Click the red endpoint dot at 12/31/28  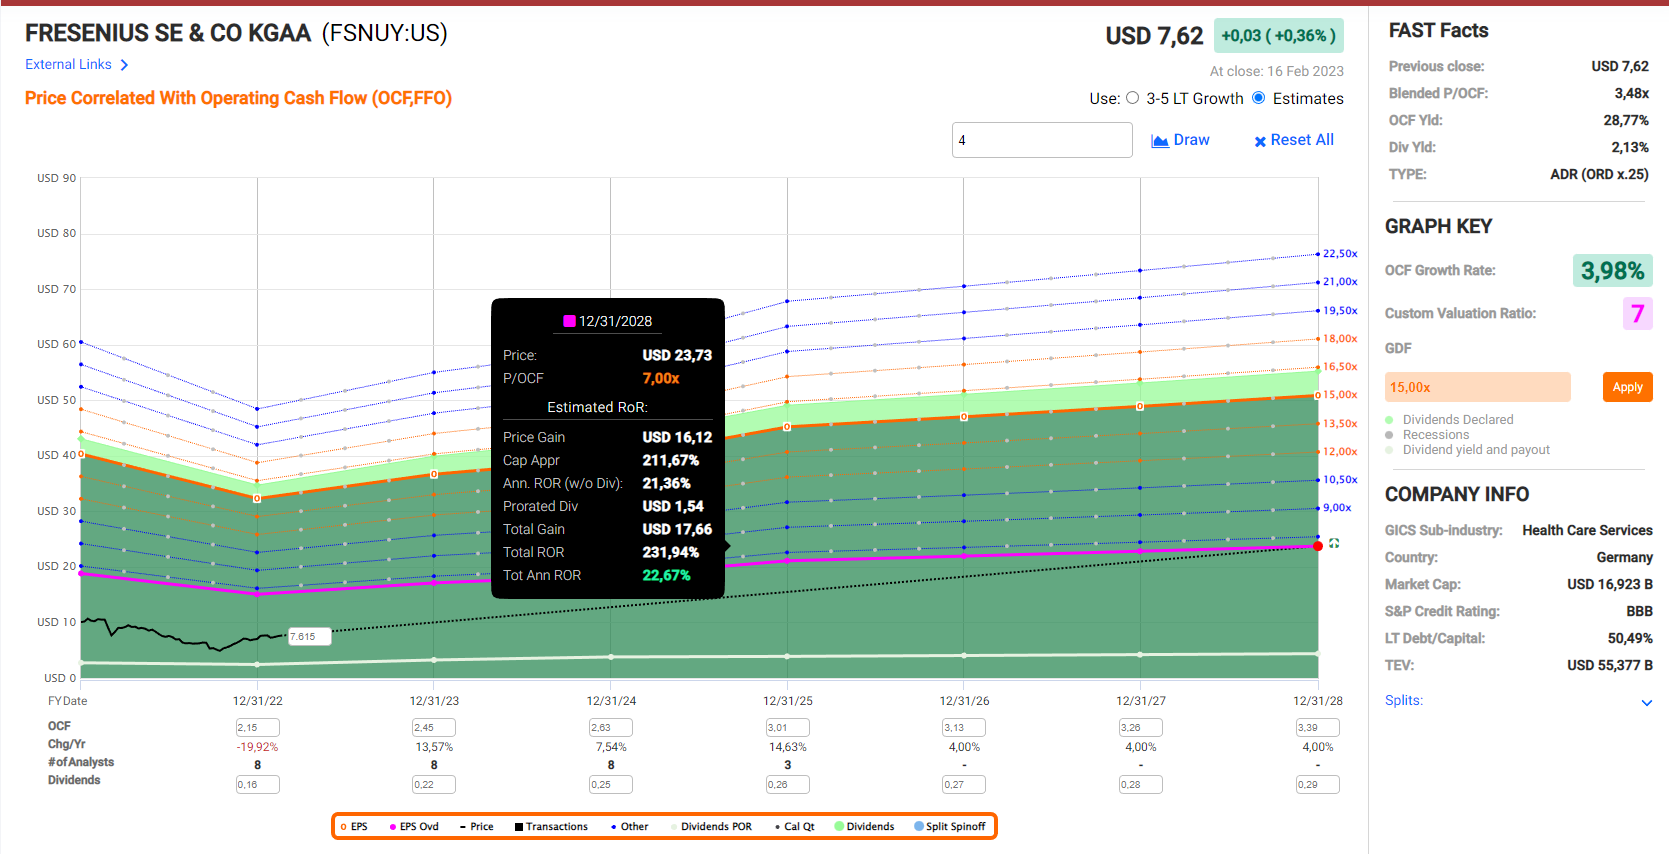[1318, 546]
